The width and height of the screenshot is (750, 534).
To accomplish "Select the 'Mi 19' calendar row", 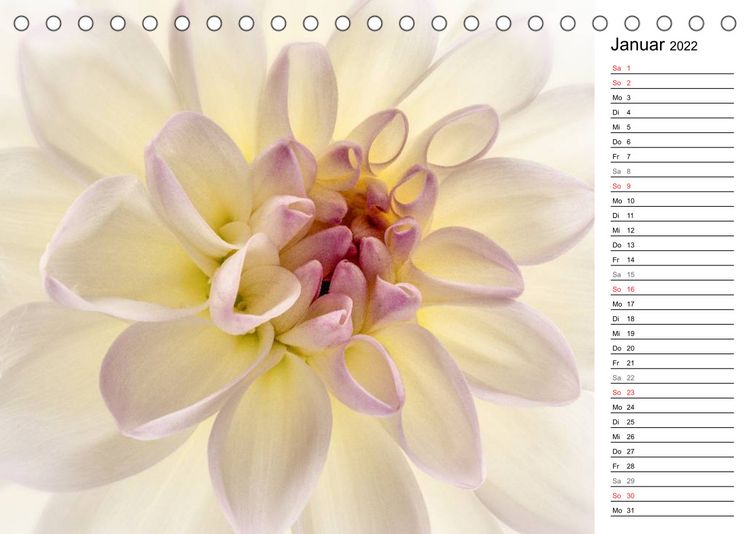I will (x=672, y=334).
